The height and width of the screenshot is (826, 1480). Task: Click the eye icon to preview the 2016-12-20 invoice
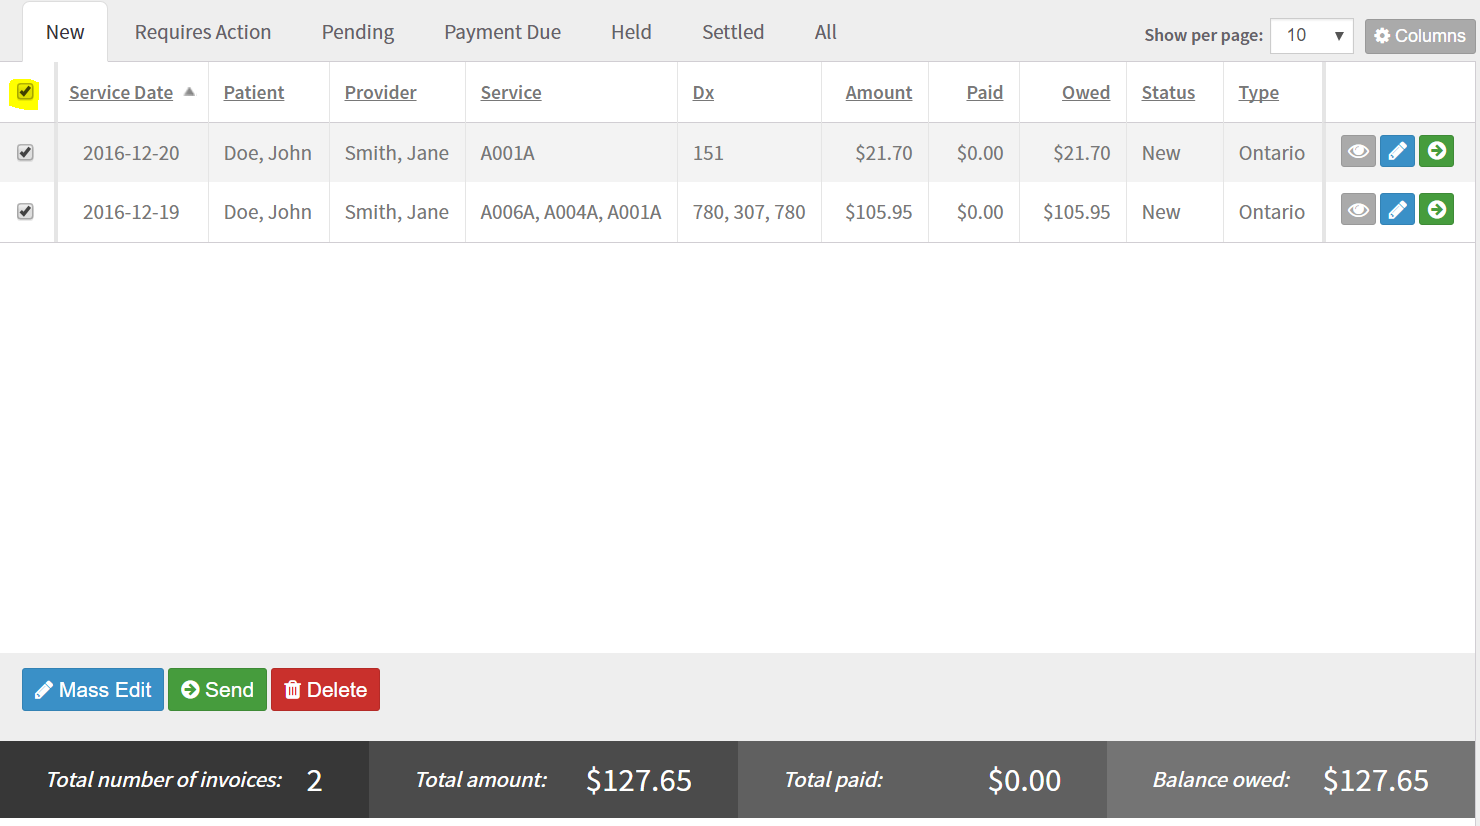pos(1357,151)
